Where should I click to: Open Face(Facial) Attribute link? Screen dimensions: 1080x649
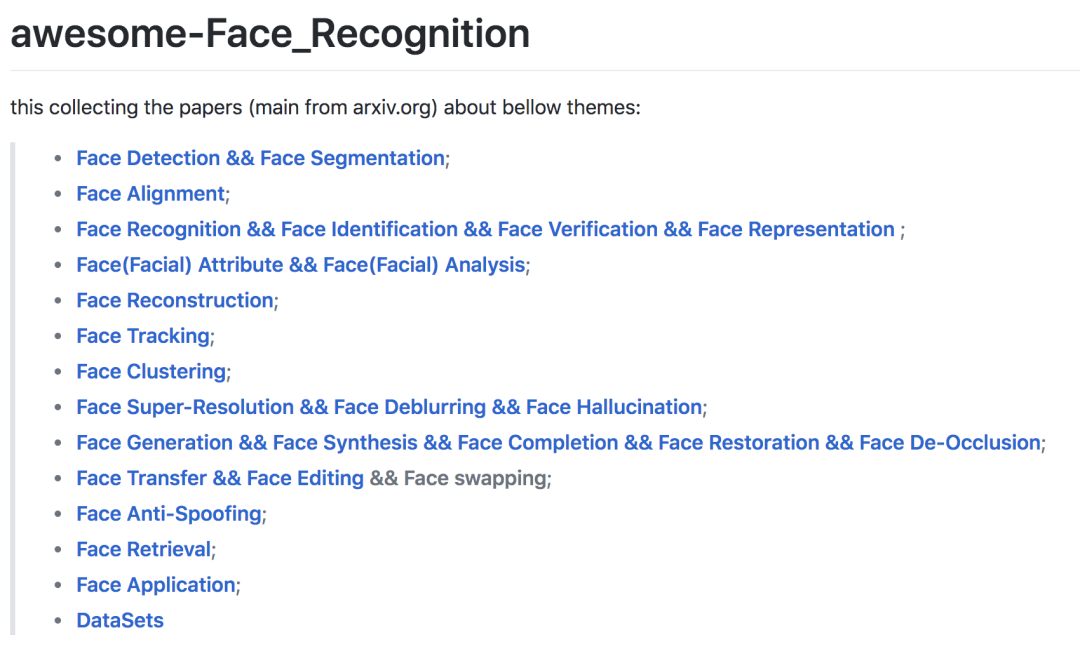pos(180,265)
